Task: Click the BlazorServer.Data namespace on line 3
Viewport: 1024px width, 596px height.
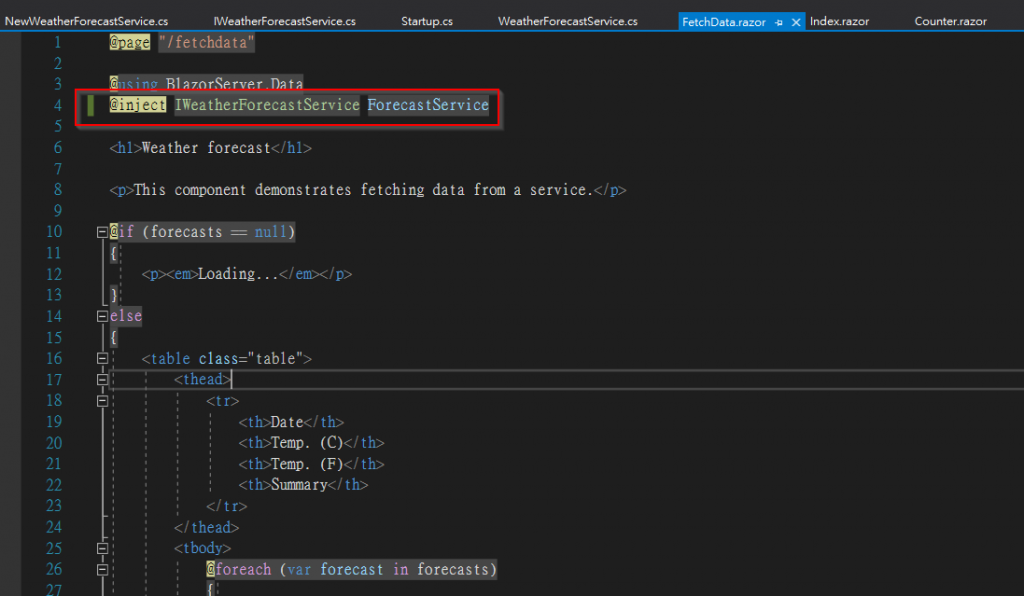Action: pos(234,84)
